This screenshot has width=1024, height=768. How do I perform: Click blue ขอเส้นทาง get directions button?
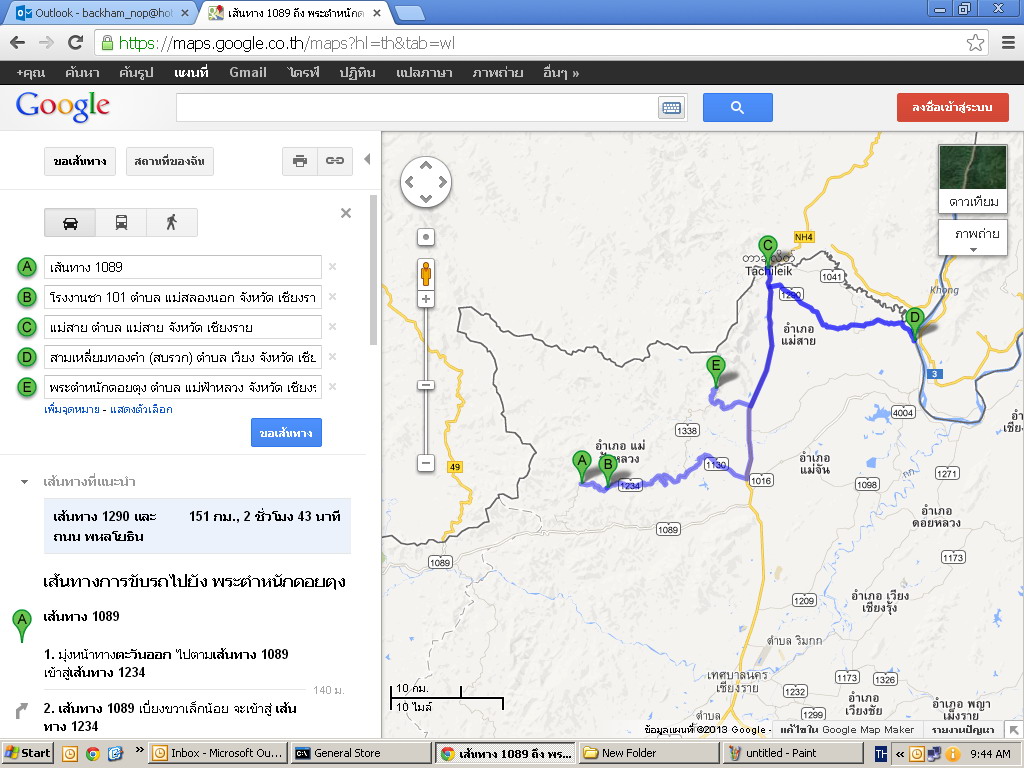coord(286,432)
